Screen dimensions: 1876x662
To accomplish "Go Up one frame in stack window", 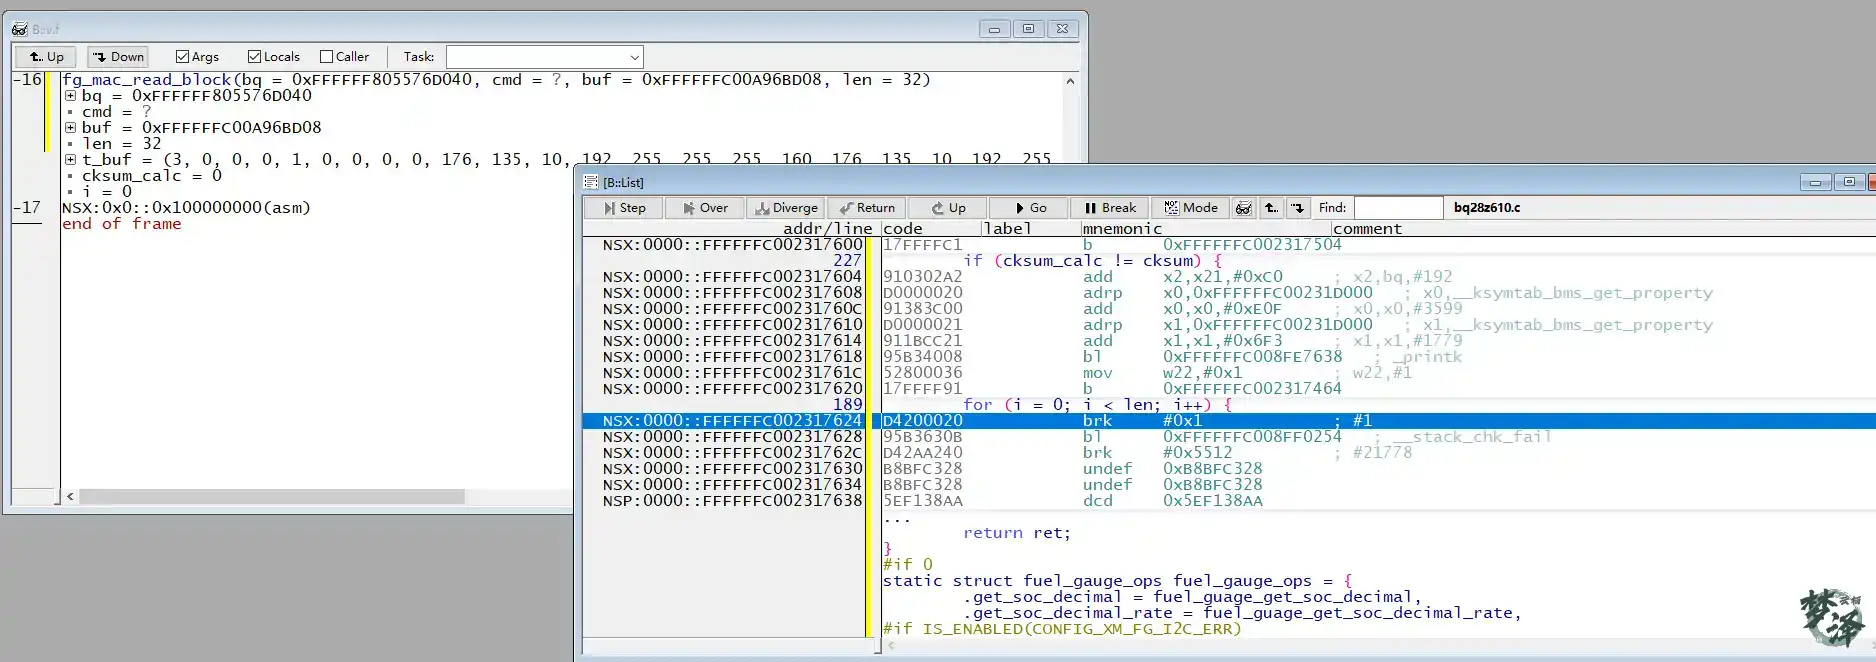I will click(46, 57).
